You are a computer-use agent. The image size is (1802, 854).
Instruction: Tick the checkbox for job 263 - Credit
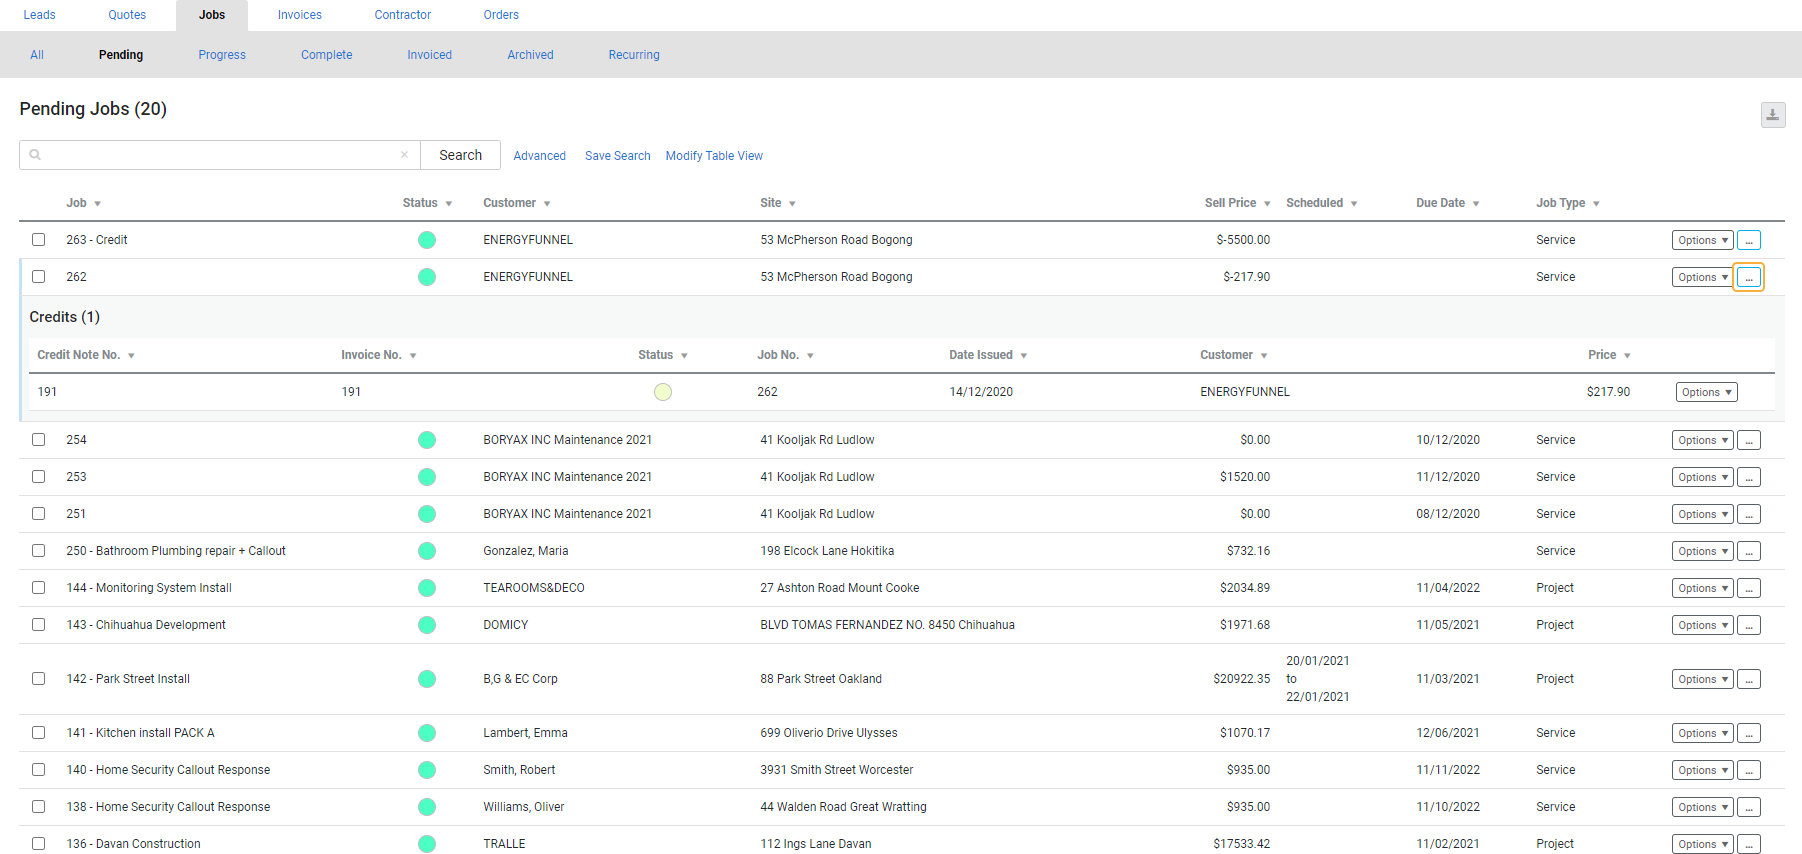point(38,240)
